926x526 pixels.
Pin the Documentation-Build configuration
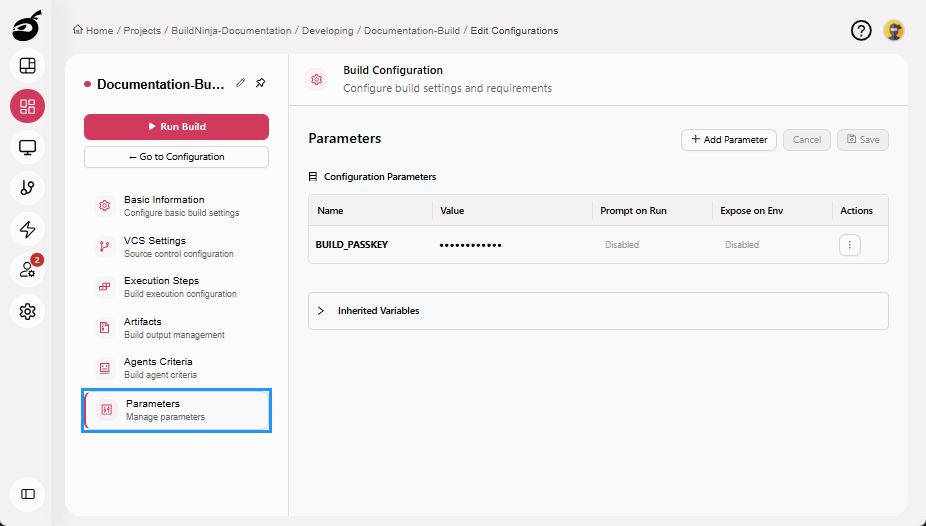coord(260,83)
